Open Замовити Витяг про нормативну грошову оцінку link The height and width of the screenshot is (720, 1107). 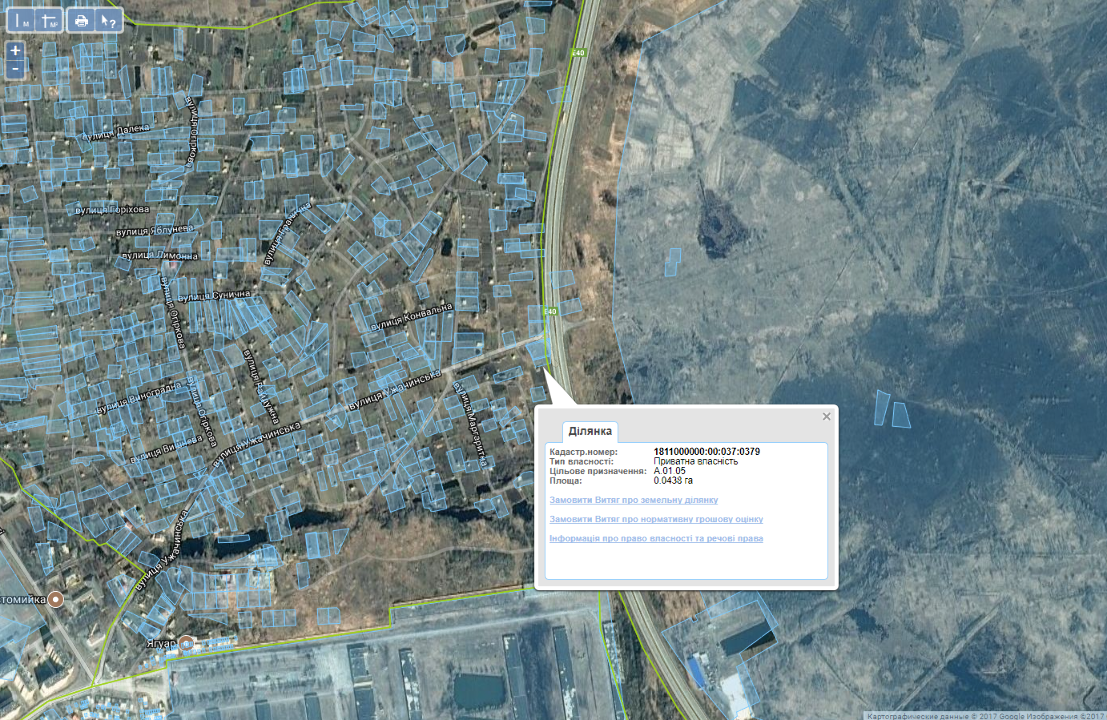coord(656,519)
